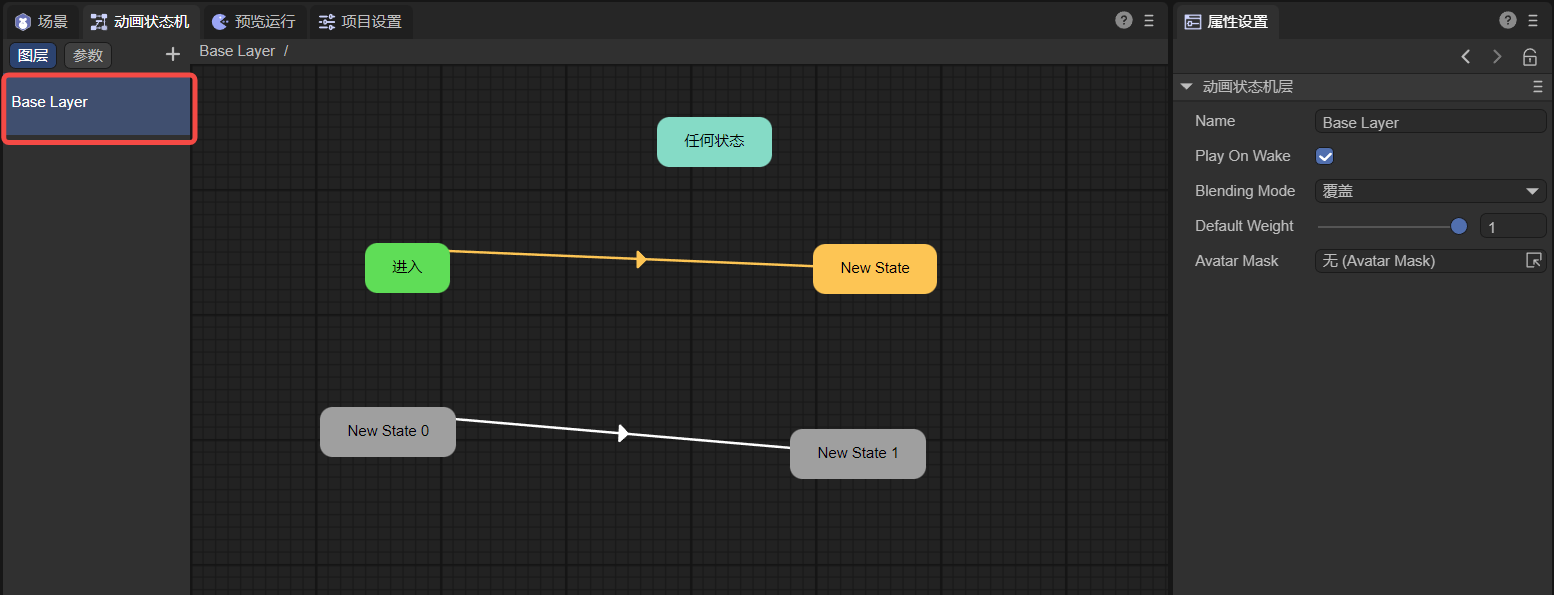Image resolution: width=1554 pixels, height=595 pixels.
Task: Switch to the 场景 tab
Action: [42, 21]
